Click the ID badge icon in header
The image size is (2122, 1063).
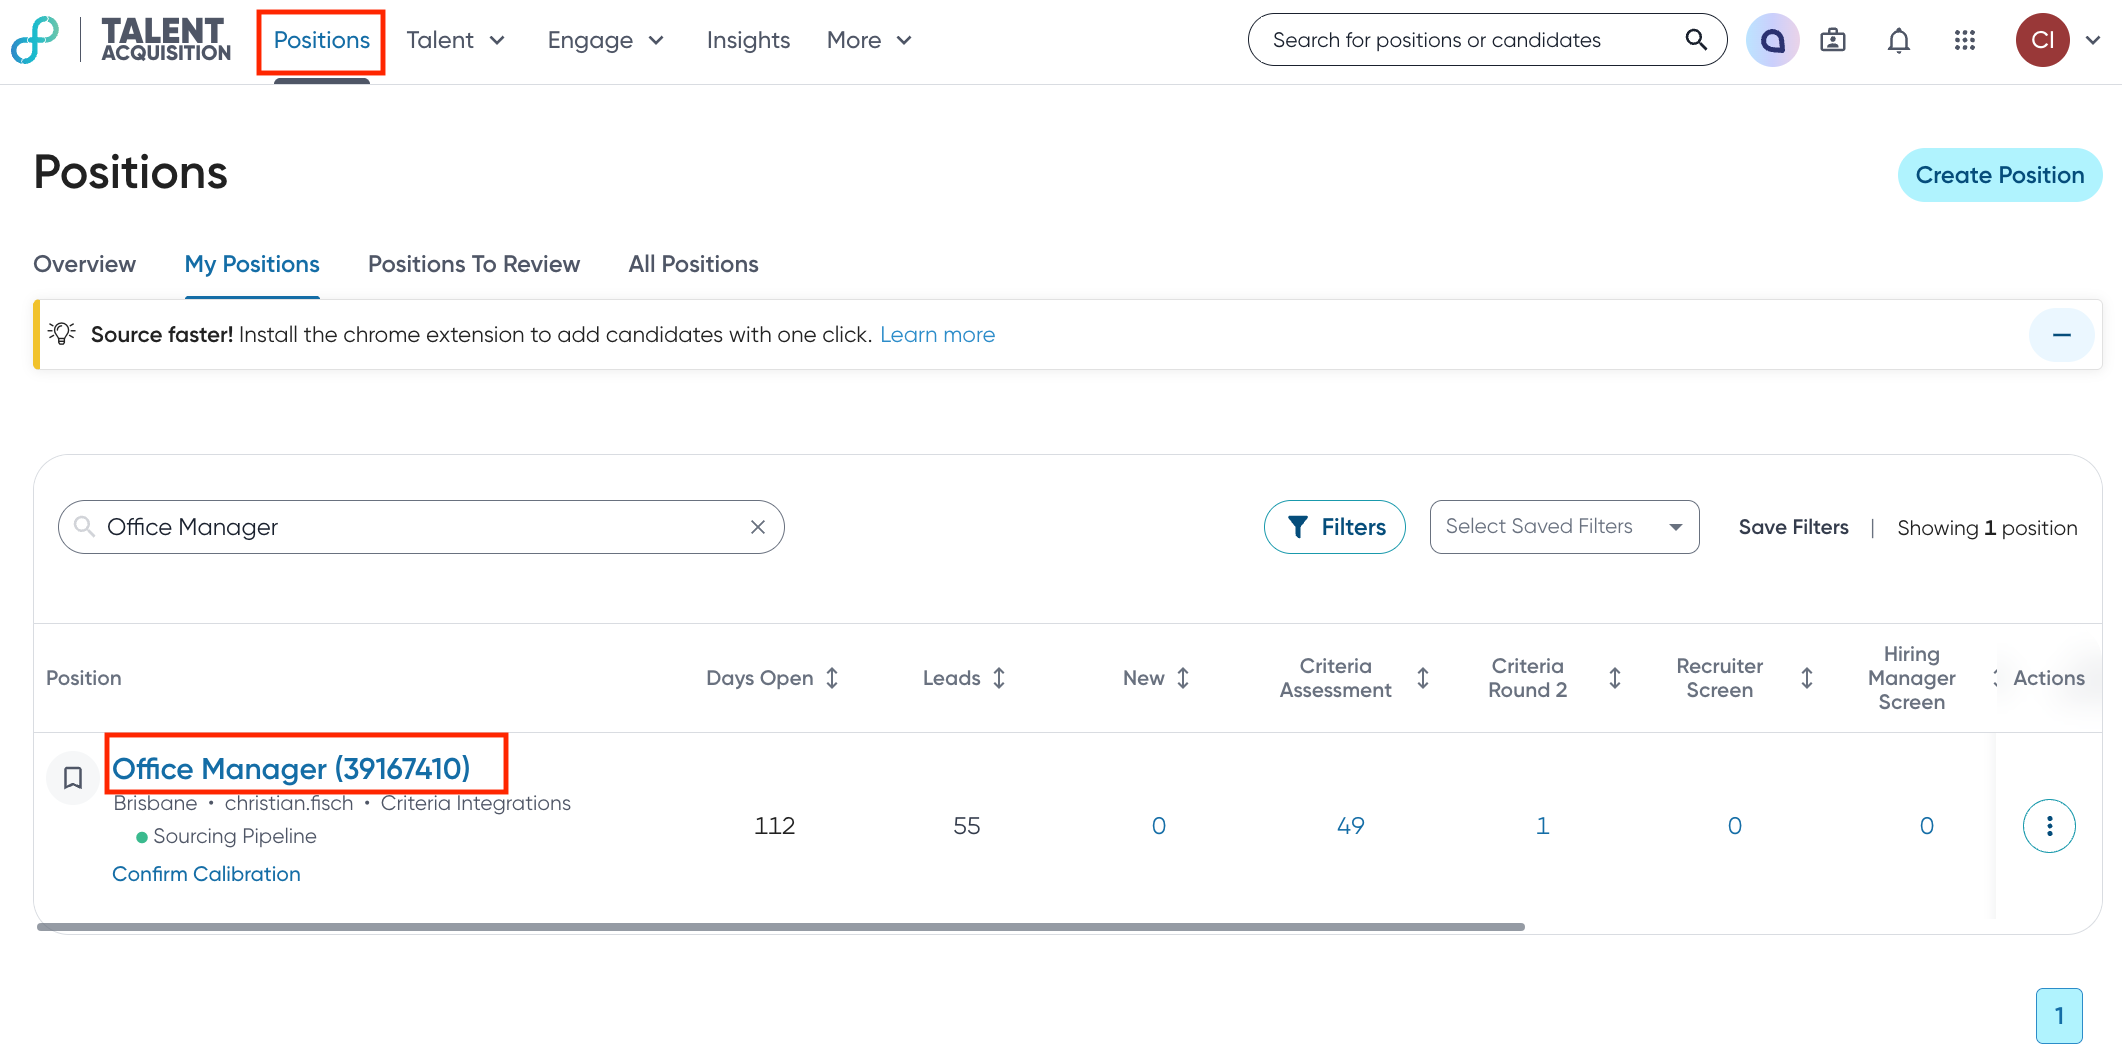(x=1832, y=40)
